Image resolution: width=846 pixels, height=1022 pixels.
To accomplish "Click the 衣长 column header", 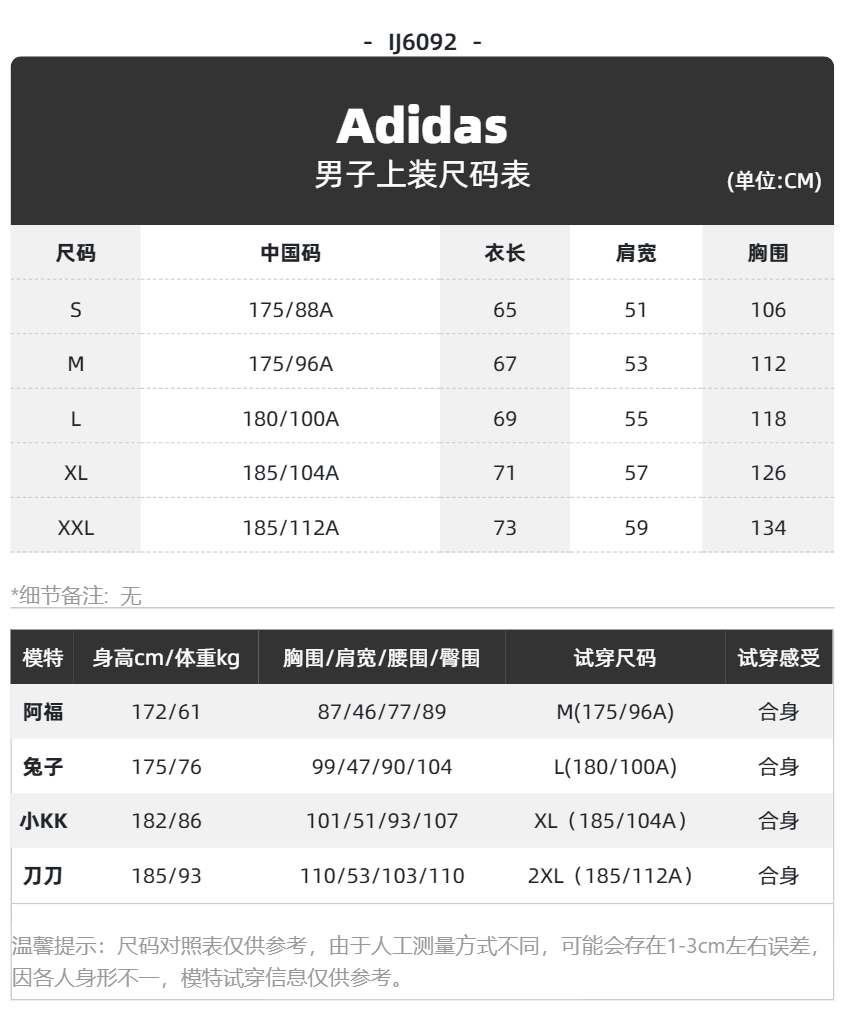I will click(504, 253).
